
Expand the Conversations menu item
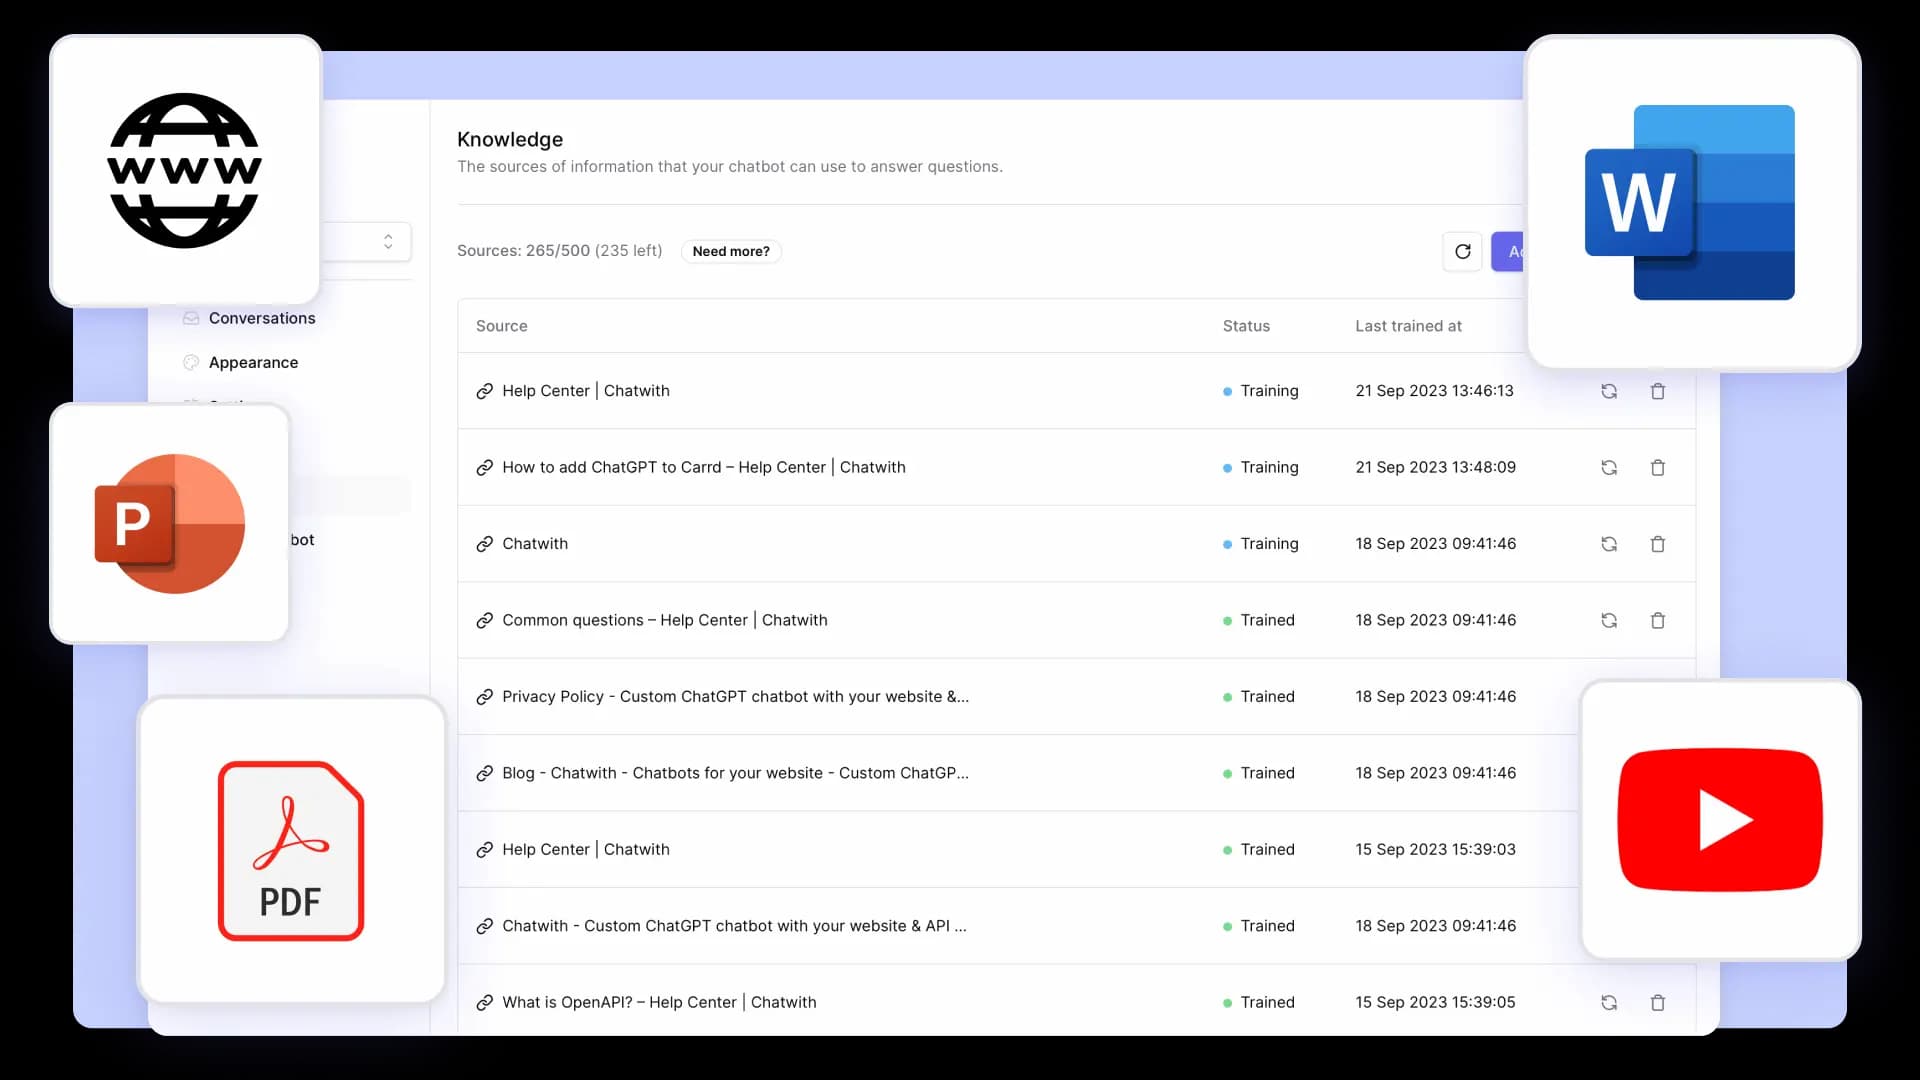point(261,318)
